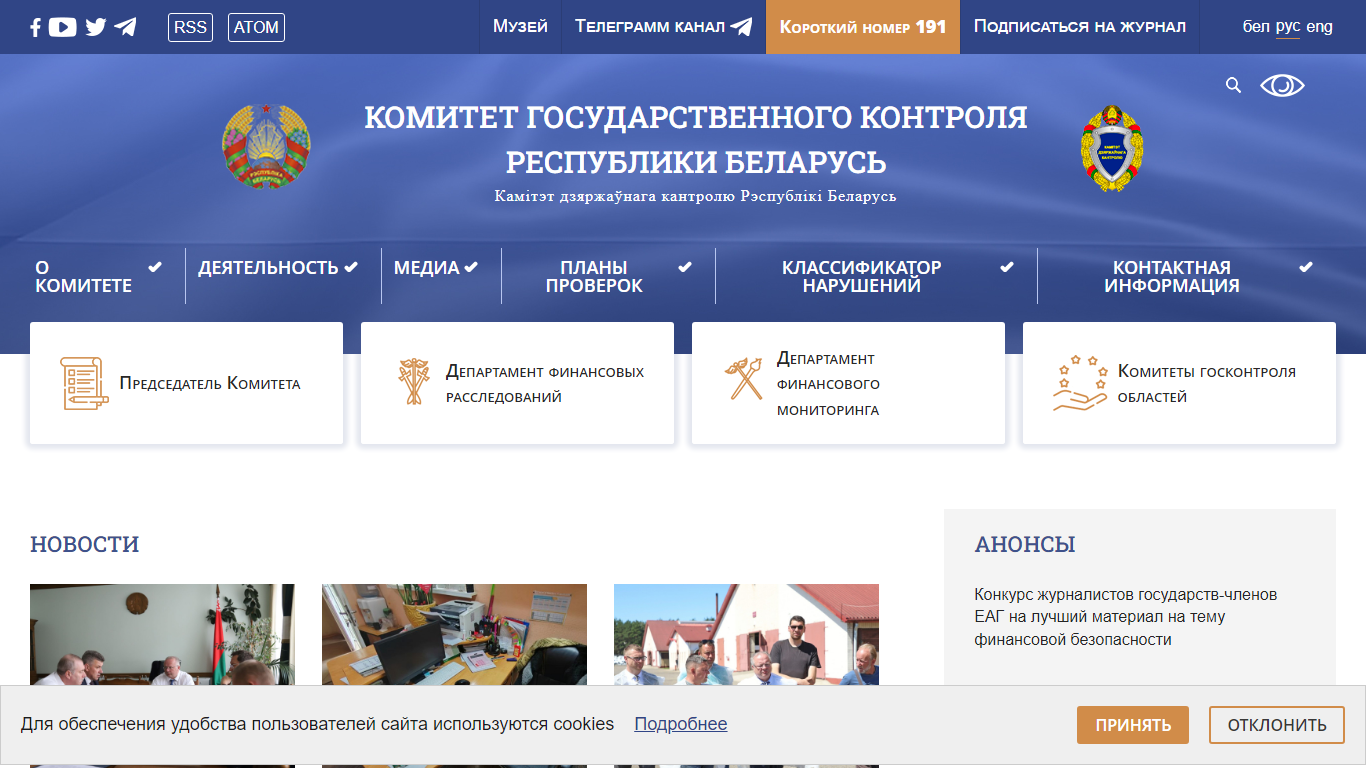Click the Новости heading

85,544
